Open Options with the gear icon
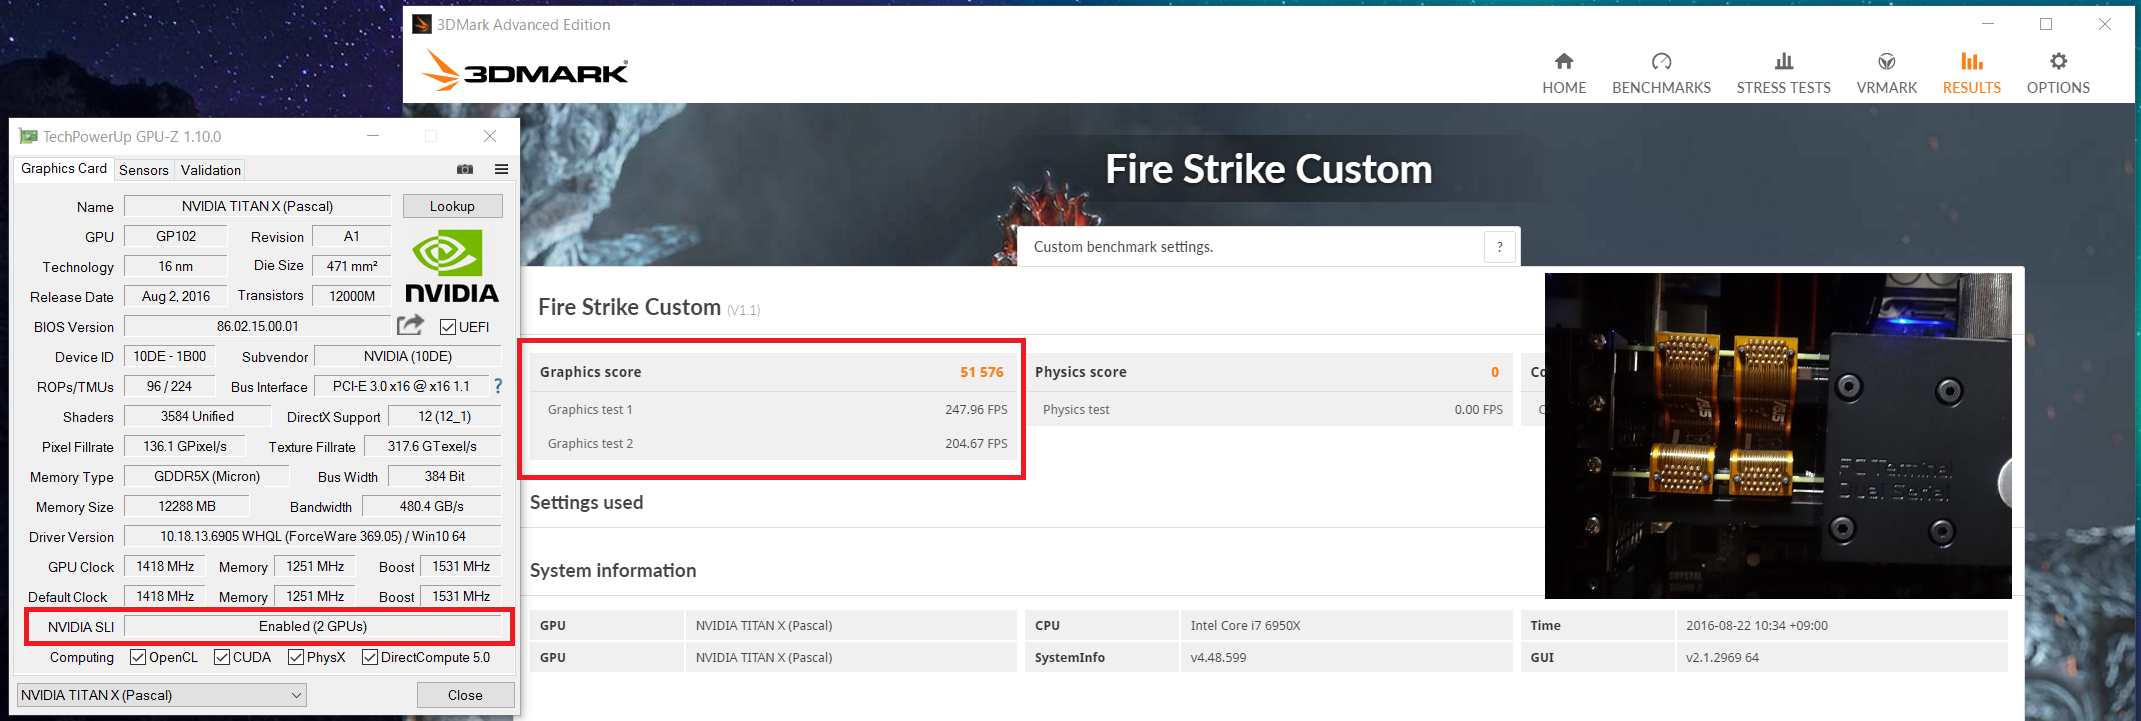 [x=2058, y=62]
